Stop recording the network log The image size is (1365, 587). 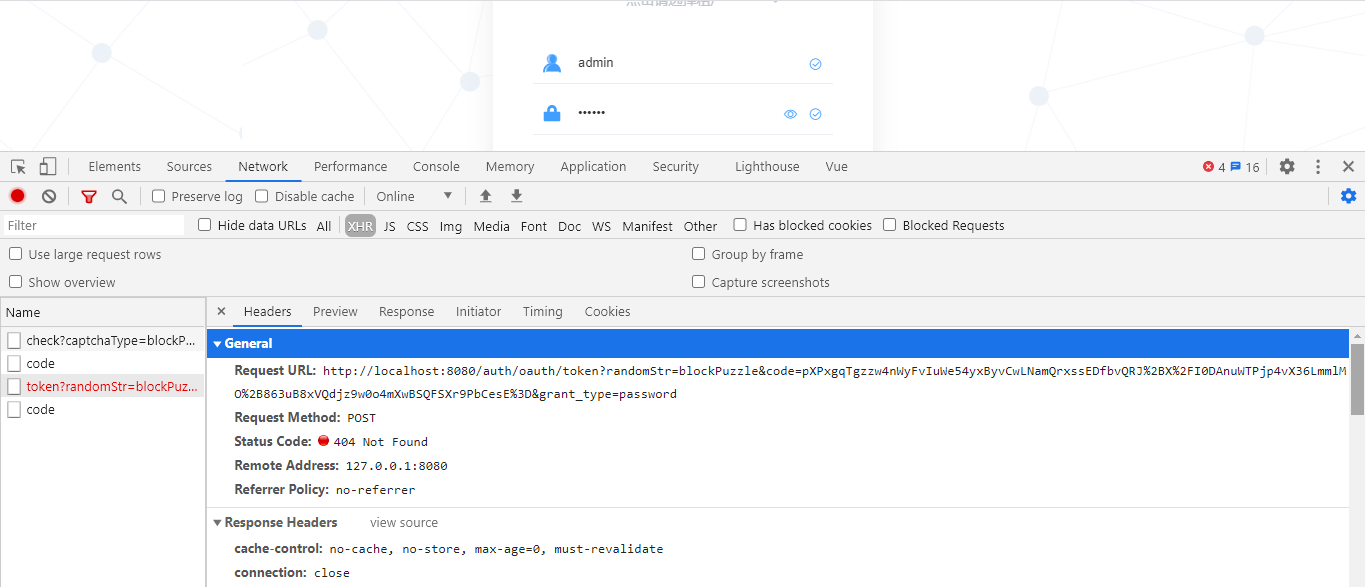pos(16,195)
